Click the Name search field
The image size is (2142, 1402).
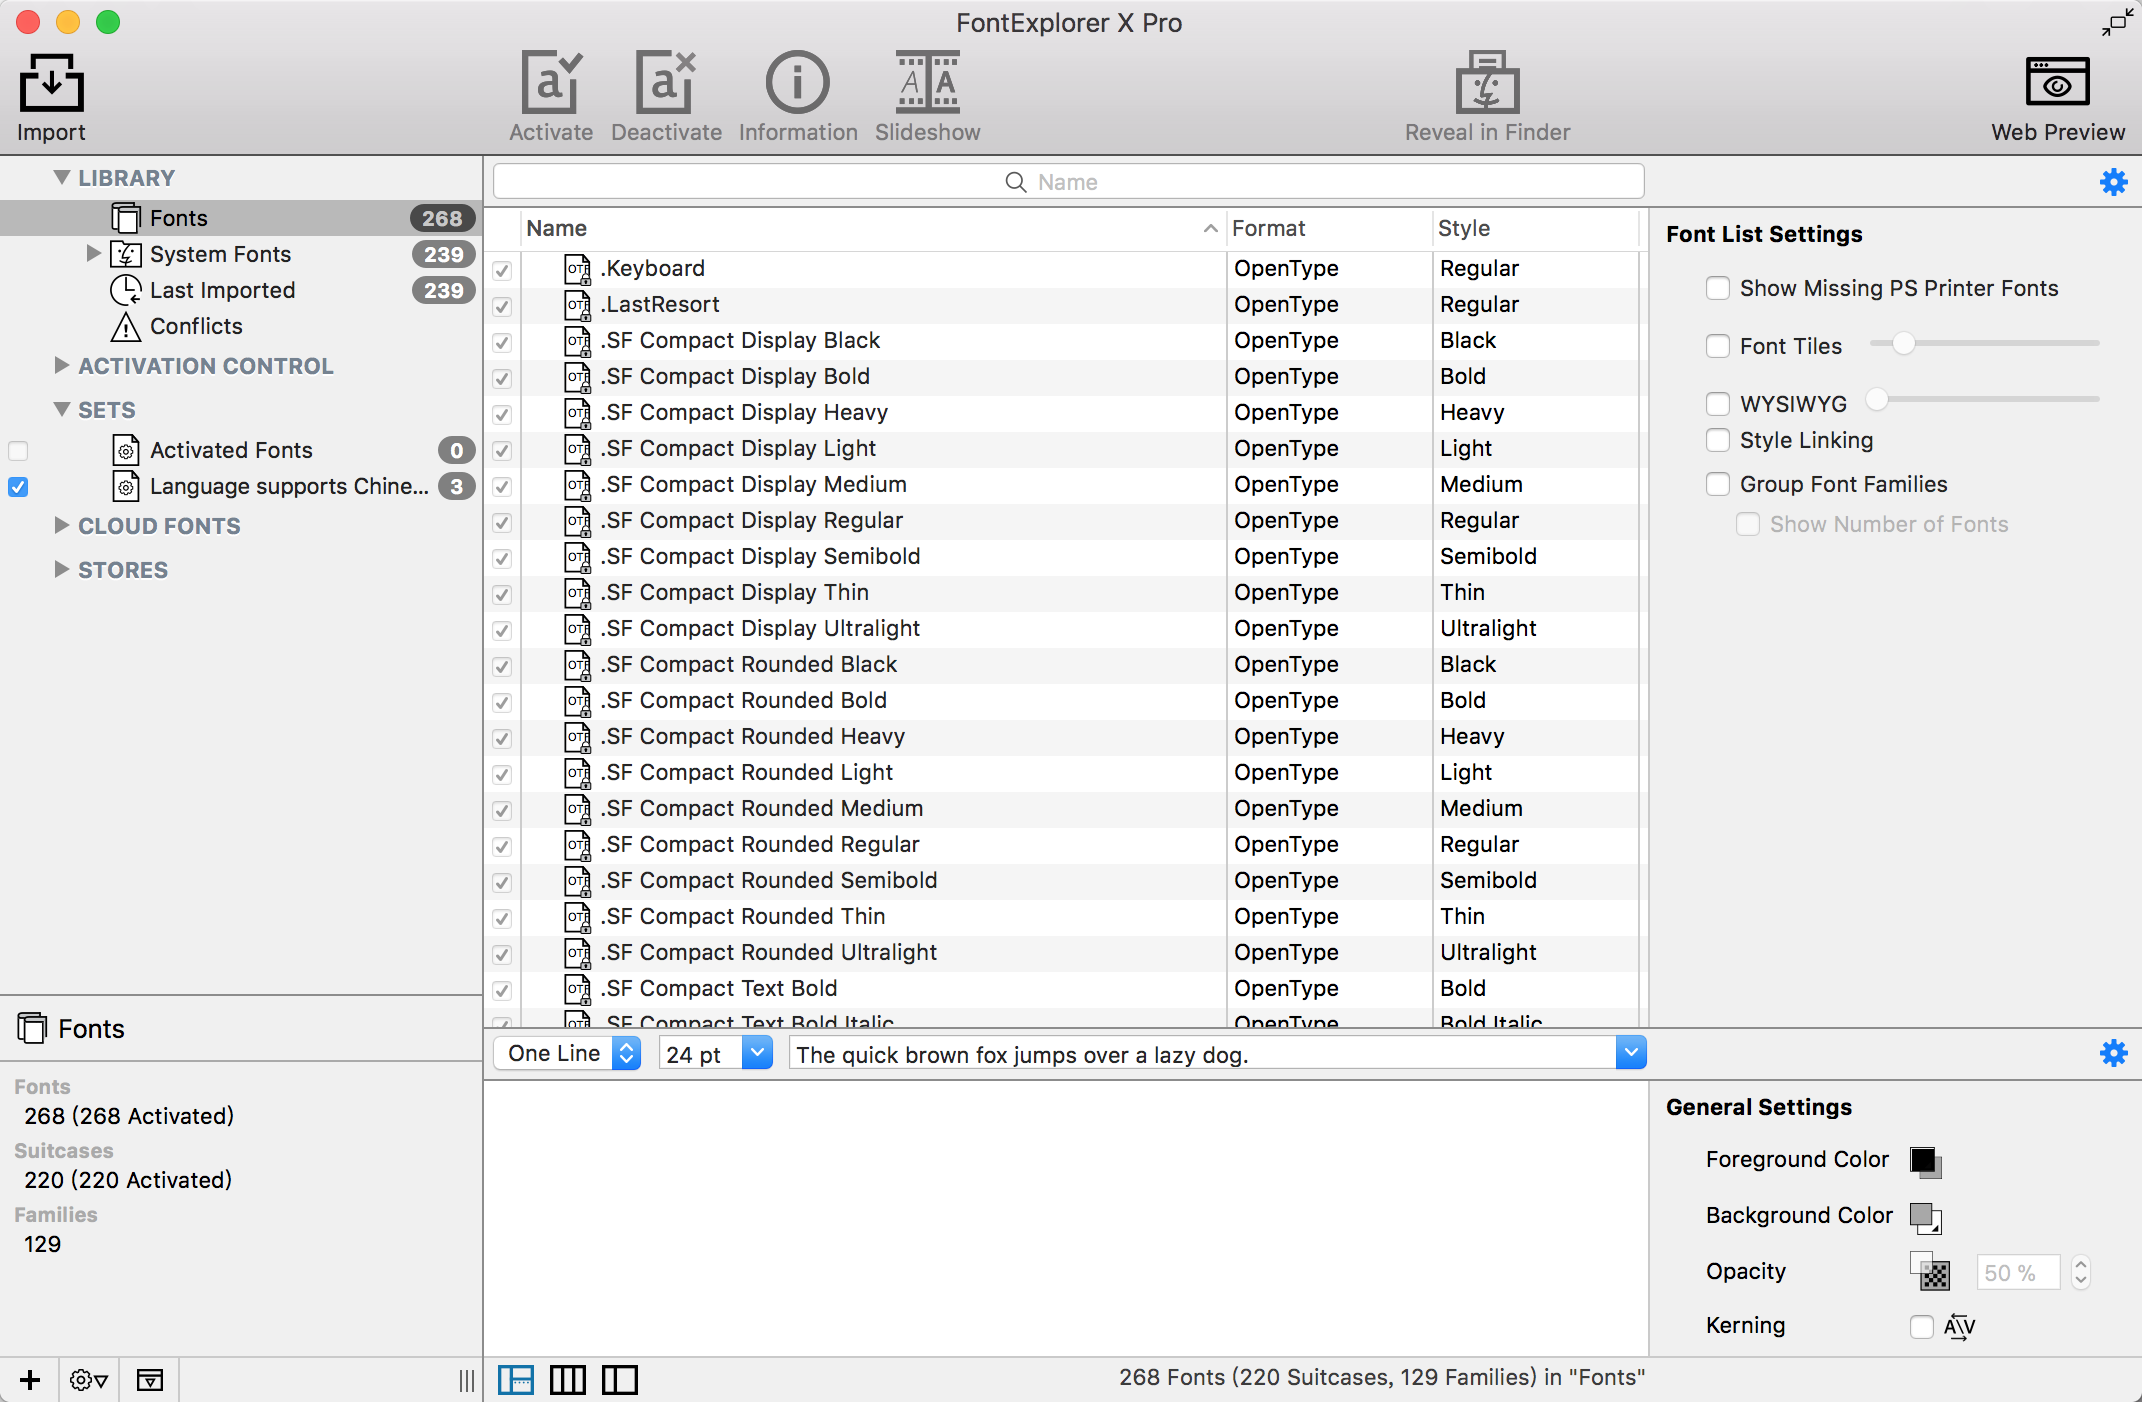[1068, 182]
